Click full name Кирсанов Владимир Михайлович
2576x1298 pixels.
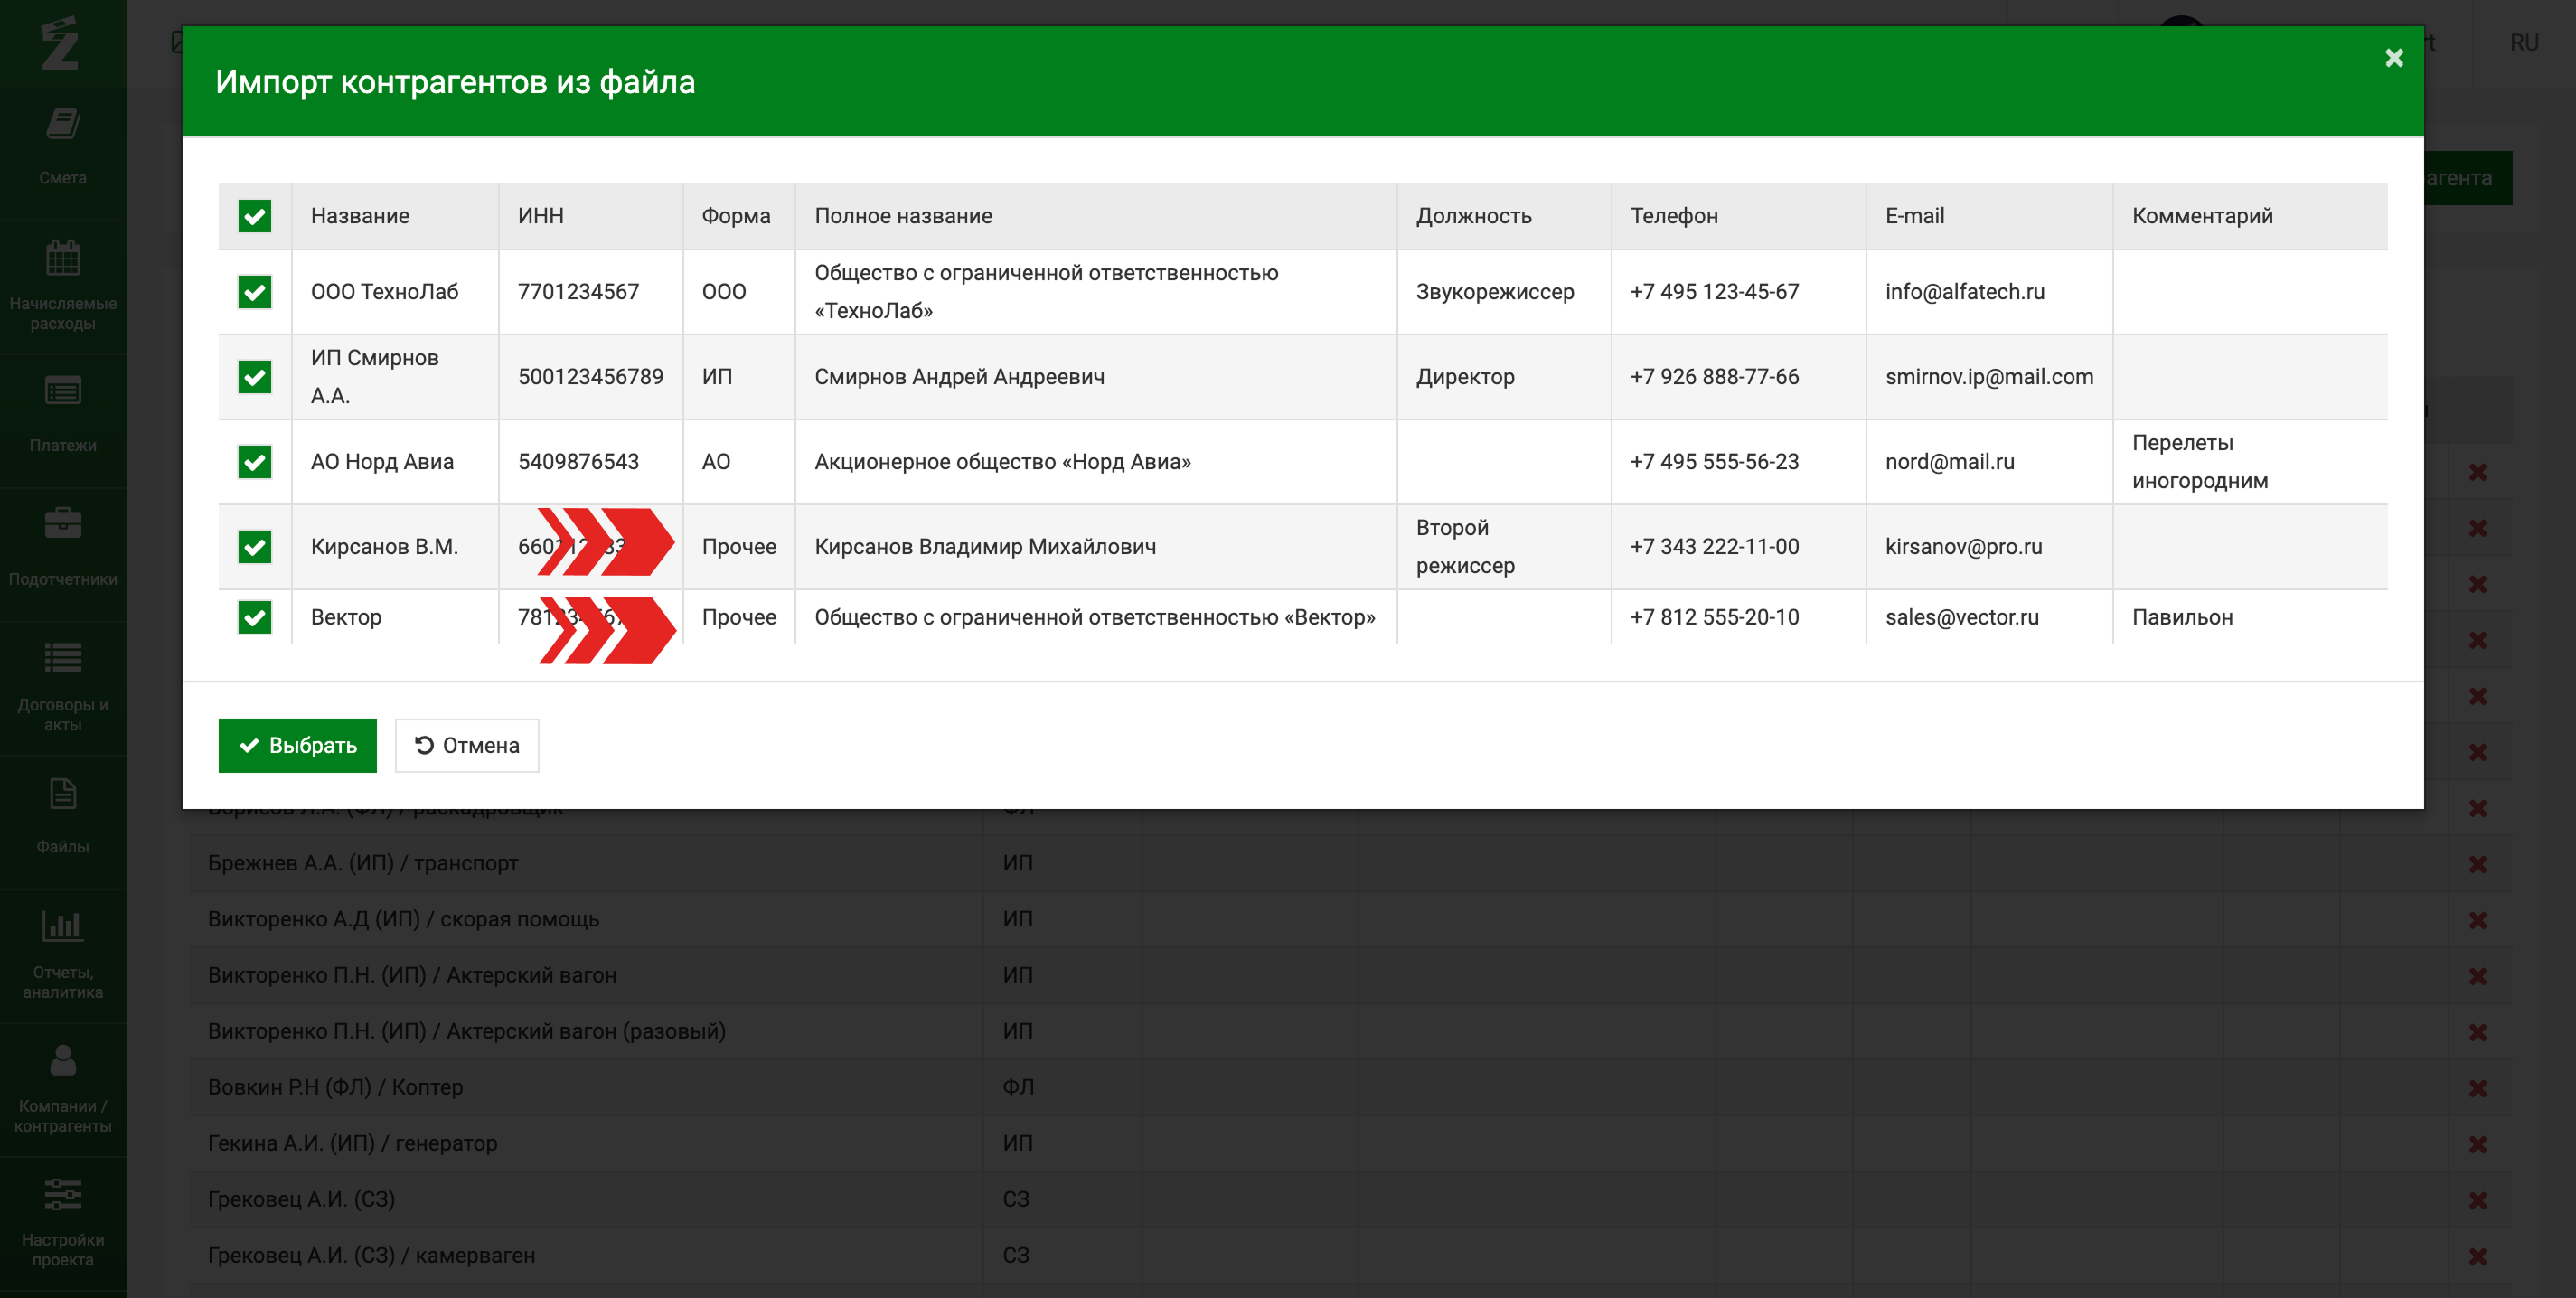point(985,547)
